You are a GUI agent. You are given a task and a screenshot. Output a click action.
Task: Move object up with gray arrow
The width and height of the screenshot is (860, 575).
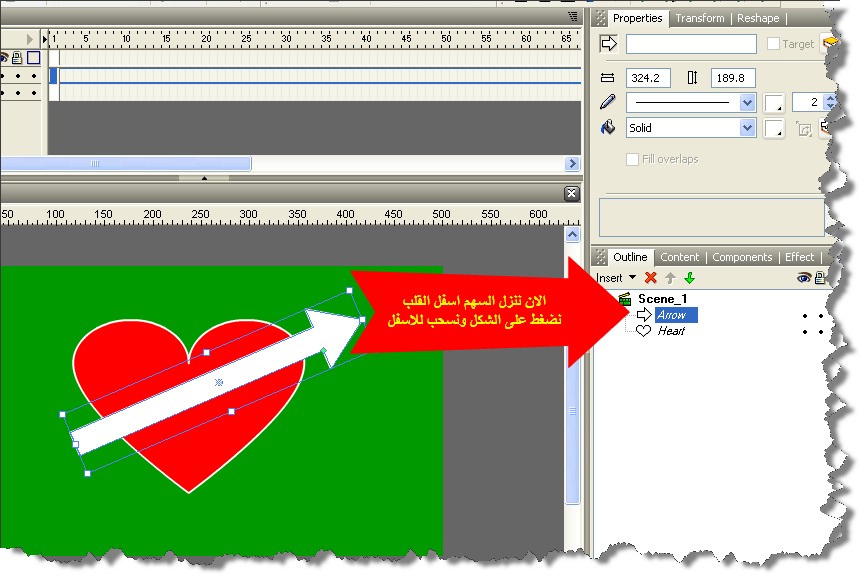point(670,278)
